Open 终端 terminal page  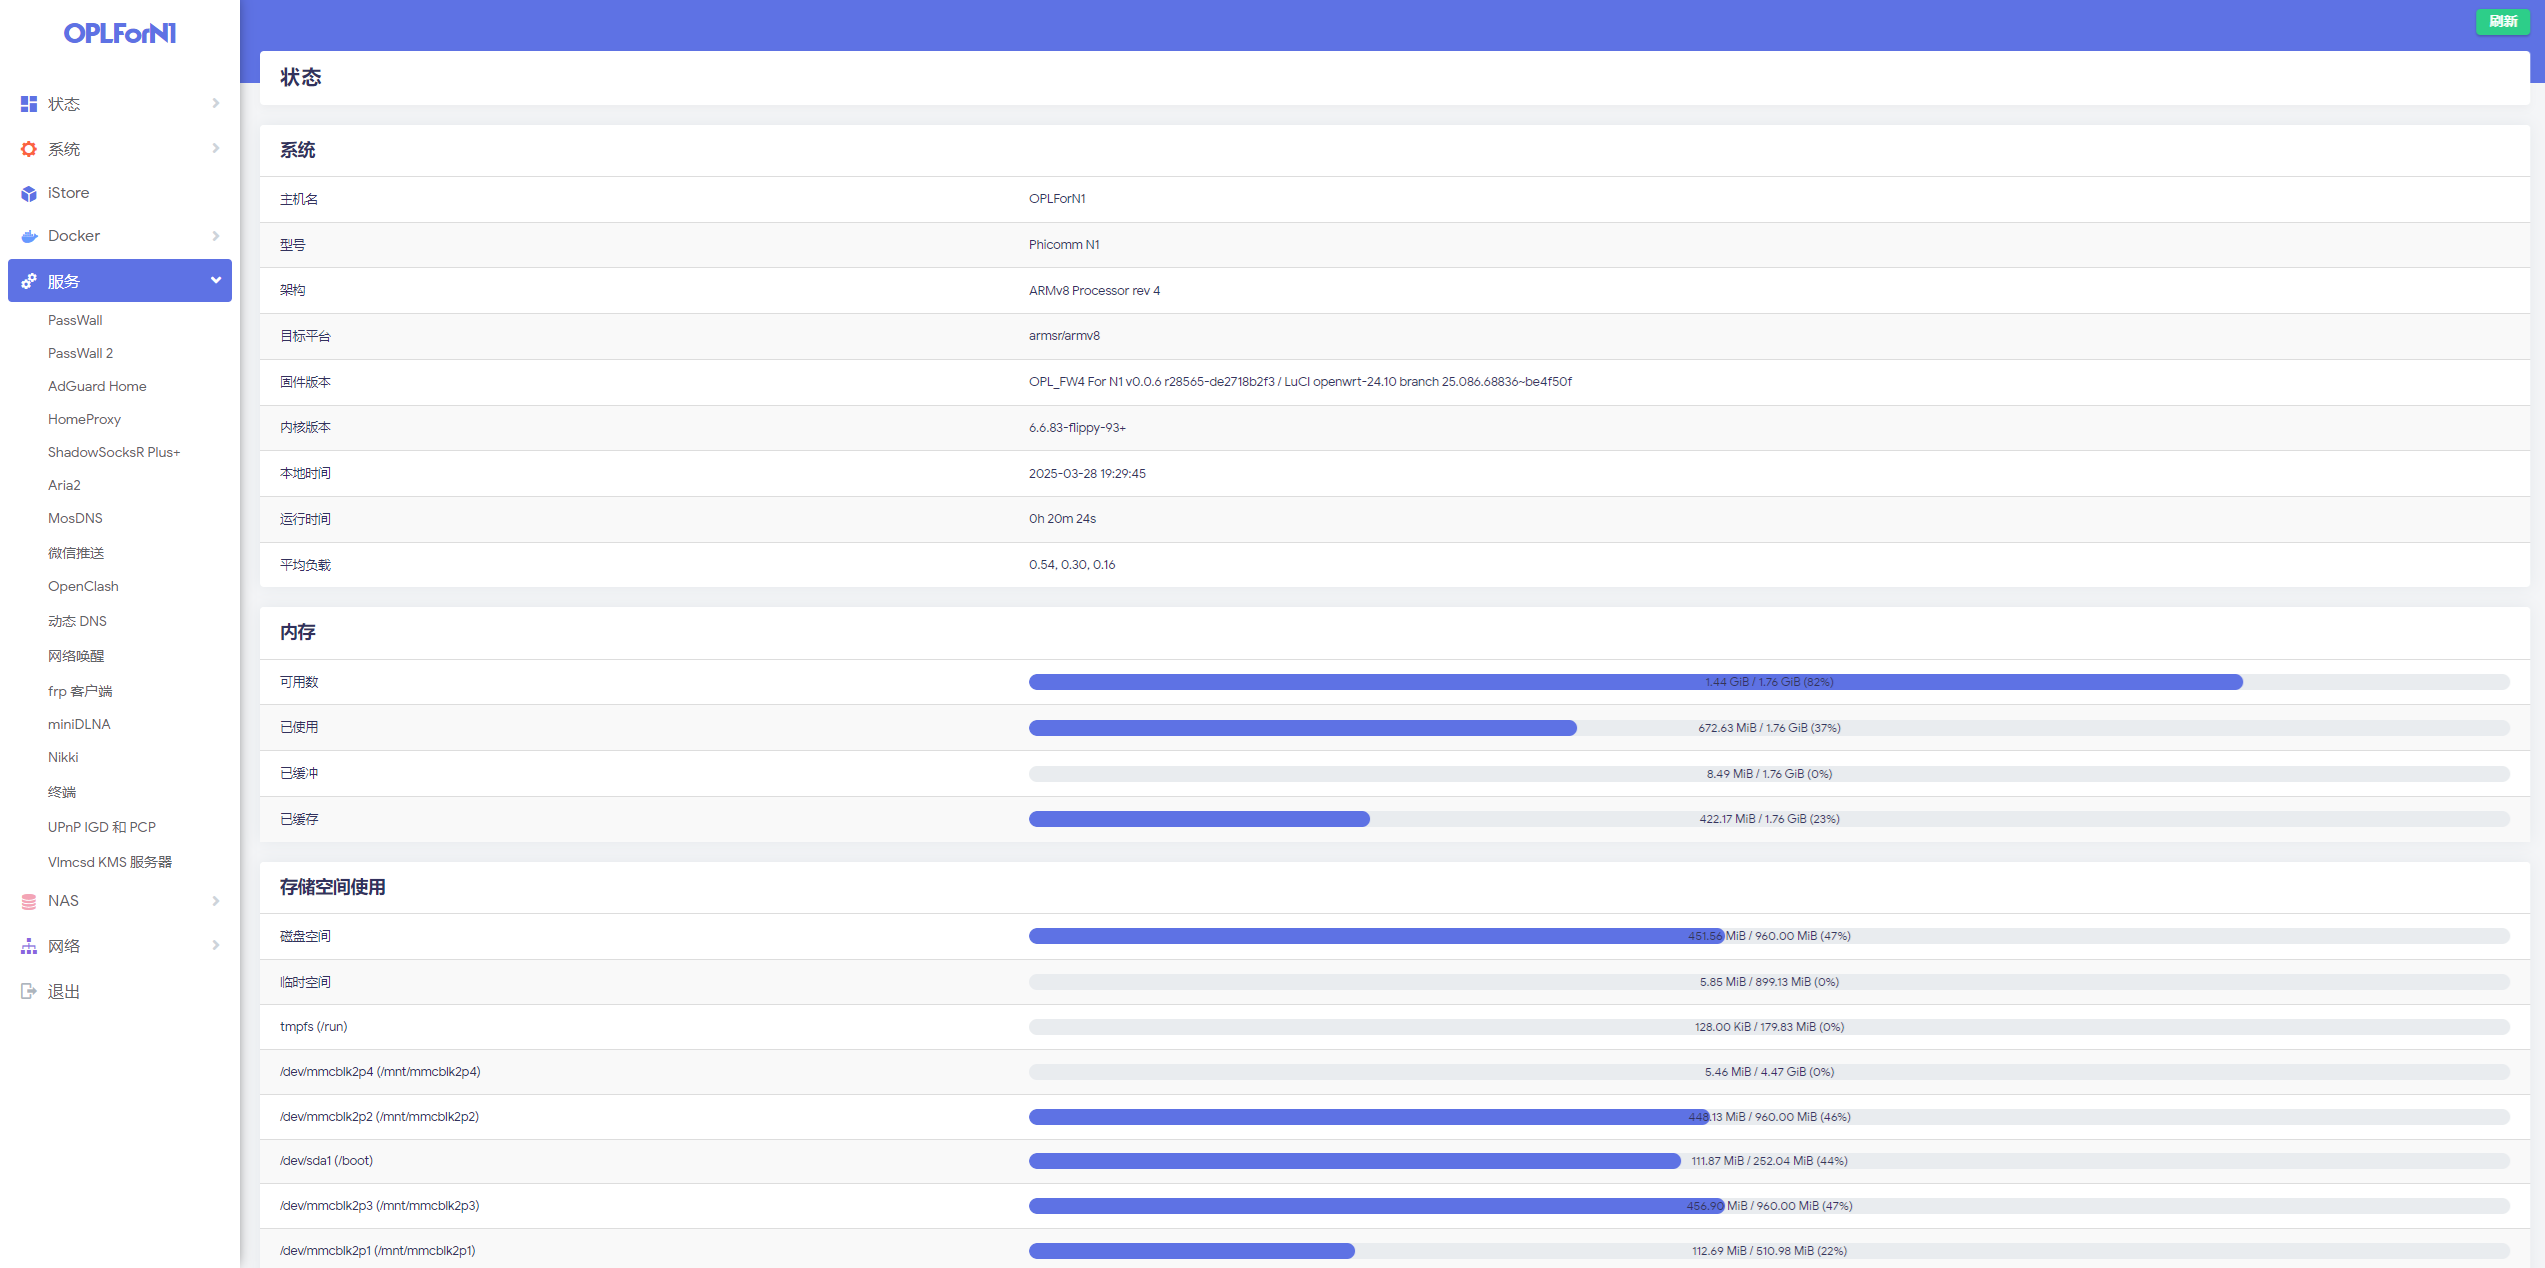coord(62,792)
